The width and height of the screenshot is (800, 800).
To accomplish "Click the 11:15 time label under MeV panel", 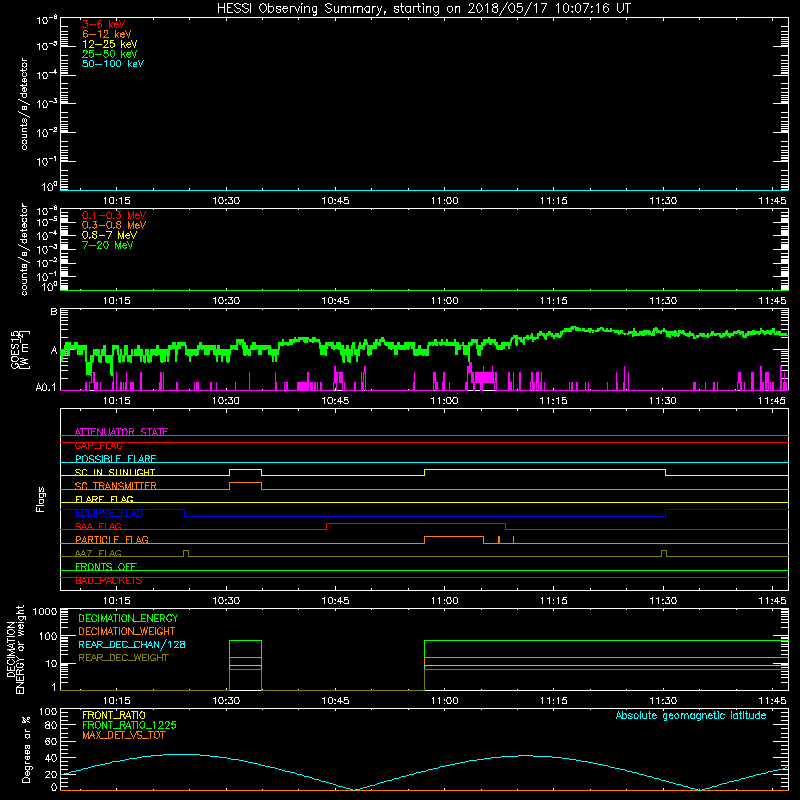I will tap(554, 301).
